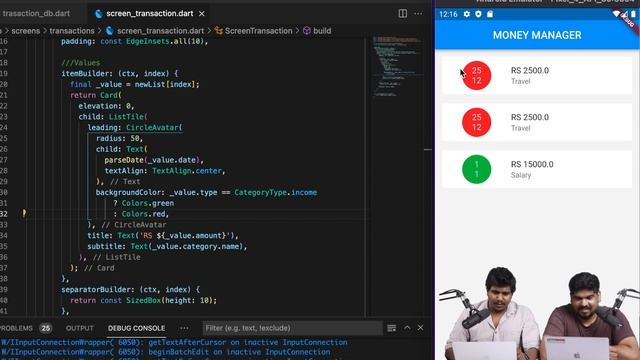Click the beginBatchEdit debug log line
This screenshot has height=360, width=640.
pyautogui.click(x=166, y=352)
